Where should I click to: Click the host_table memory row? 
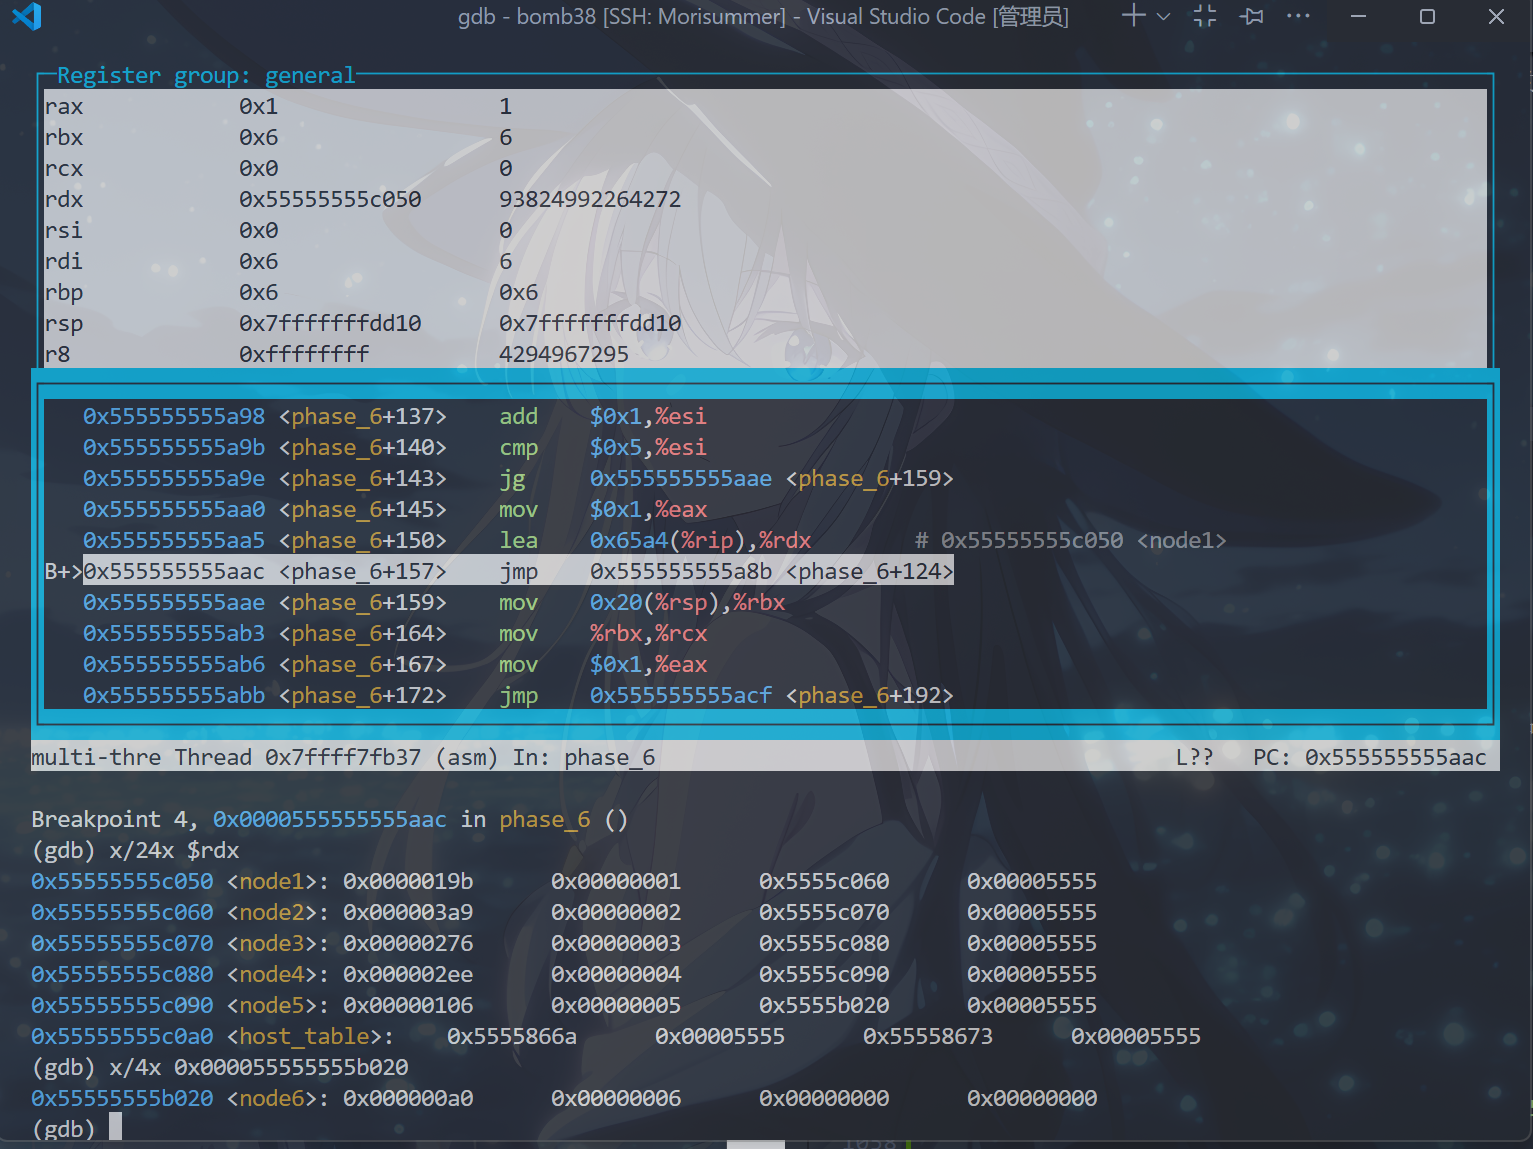click(615, 1036)
